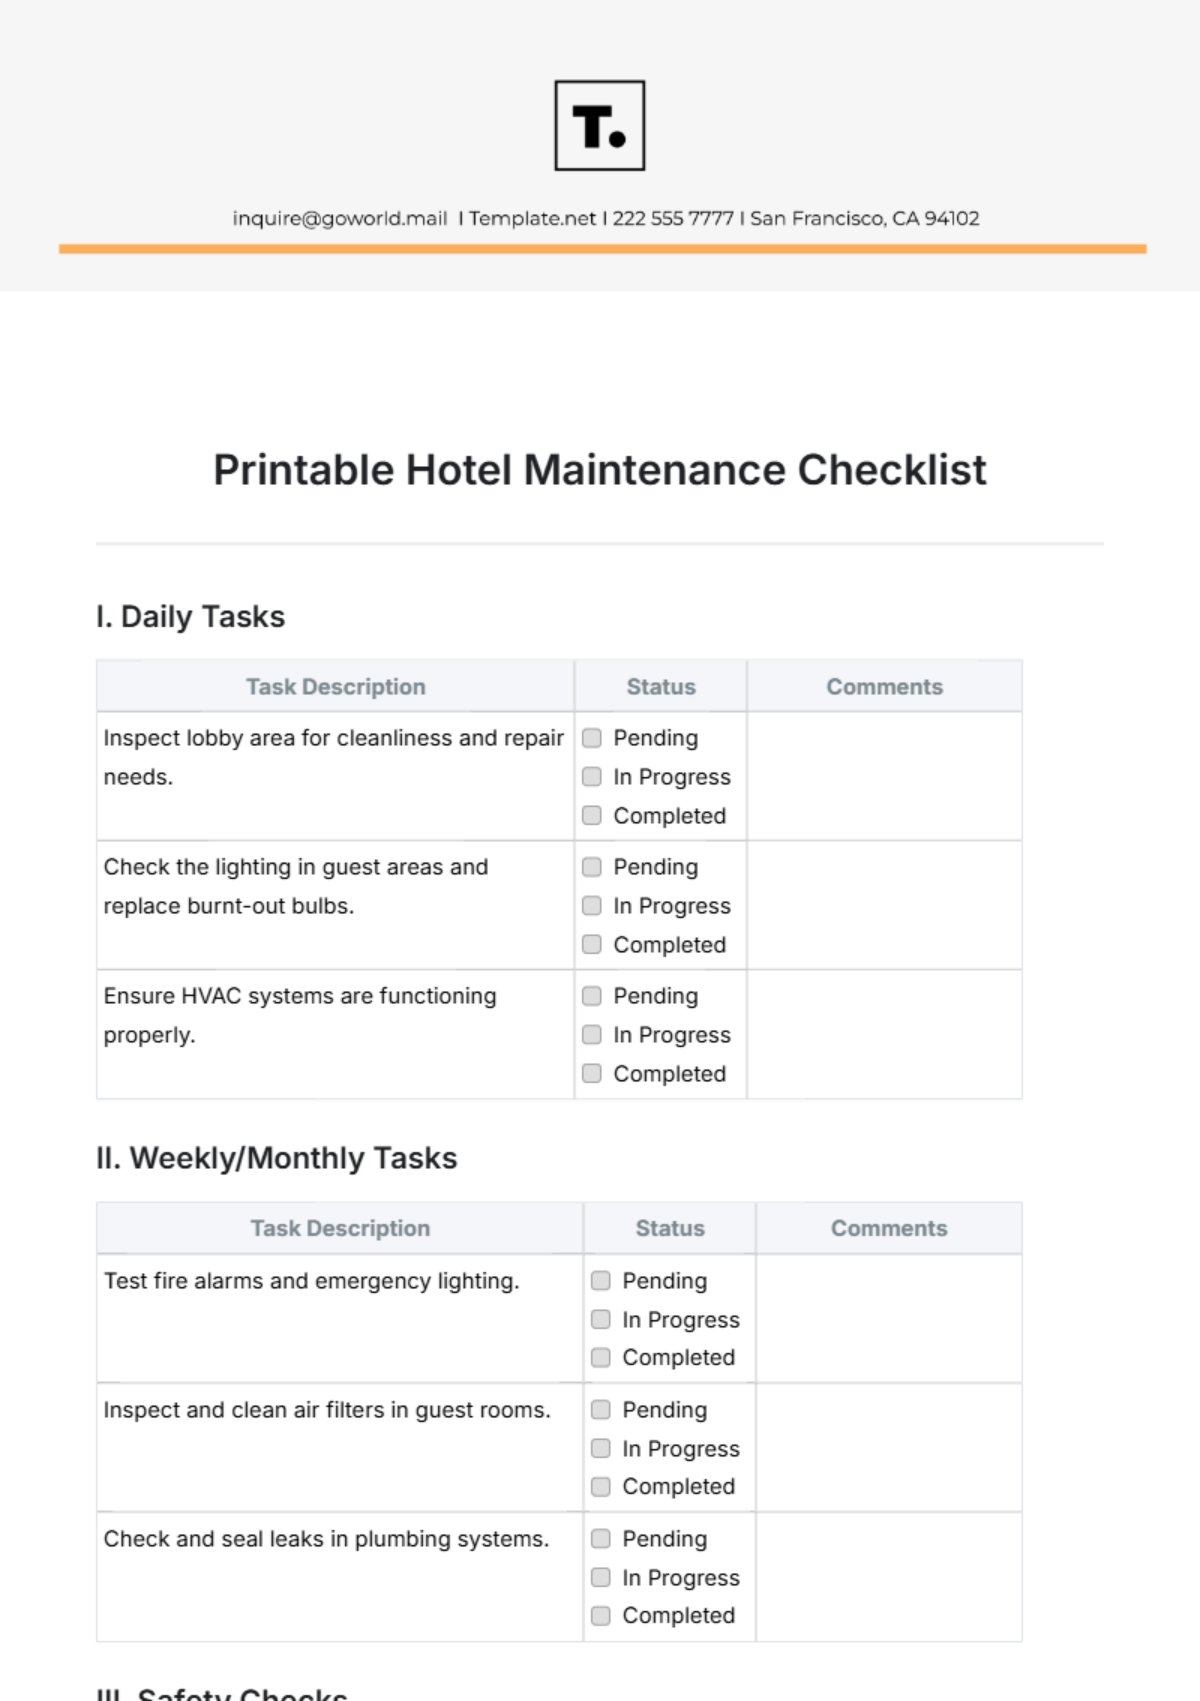This screenshot has height=1701, width=1200.
Task: Check Pending for fire alarms test
Action: pyautogui.click(x=601, y=1281)
